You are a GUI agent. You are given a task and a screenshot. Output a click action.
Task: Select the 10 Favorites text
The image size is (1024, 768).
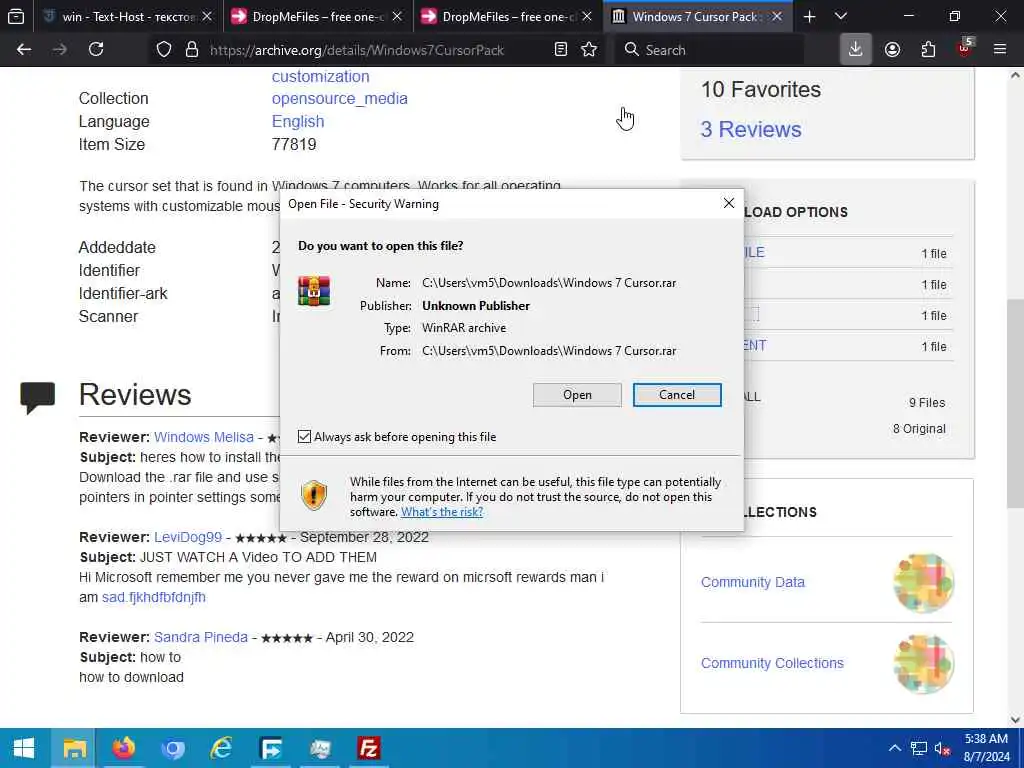point(761,89)
